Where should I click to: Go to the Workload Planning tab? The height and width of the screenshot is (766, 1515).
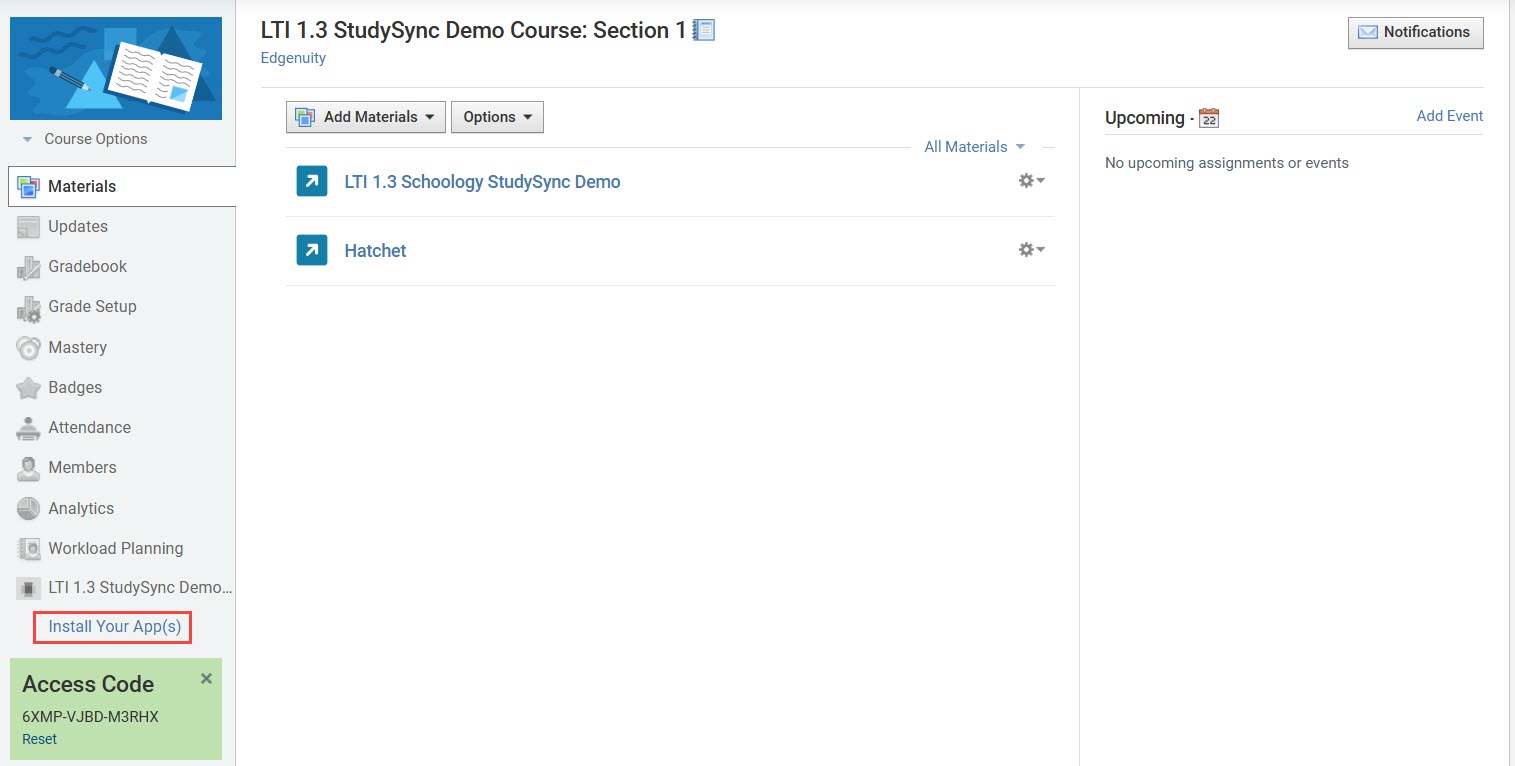point(116,549)
